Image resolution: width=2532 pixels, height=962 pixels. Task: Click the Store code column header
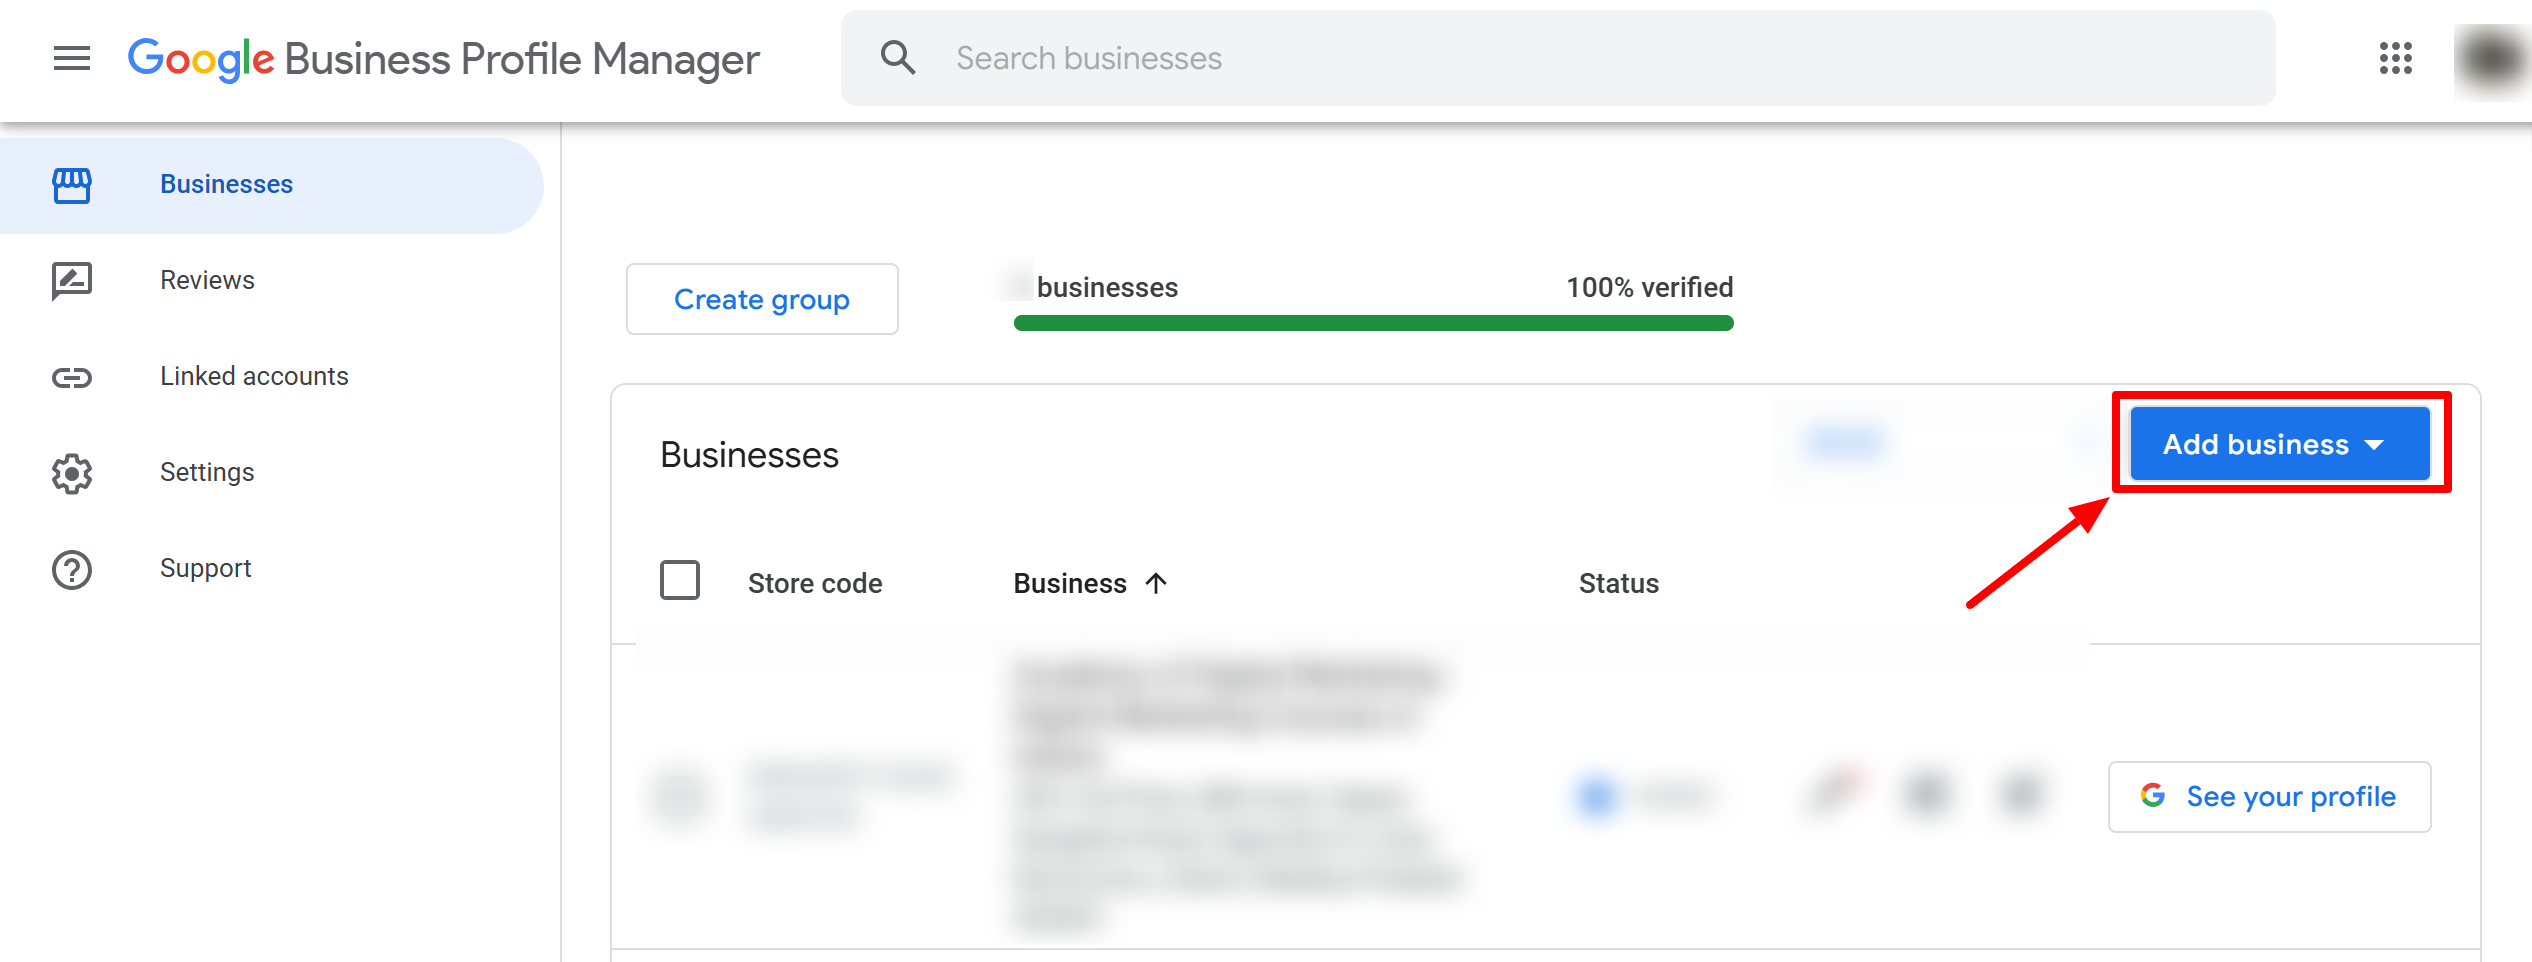click(x=815, y=583)
